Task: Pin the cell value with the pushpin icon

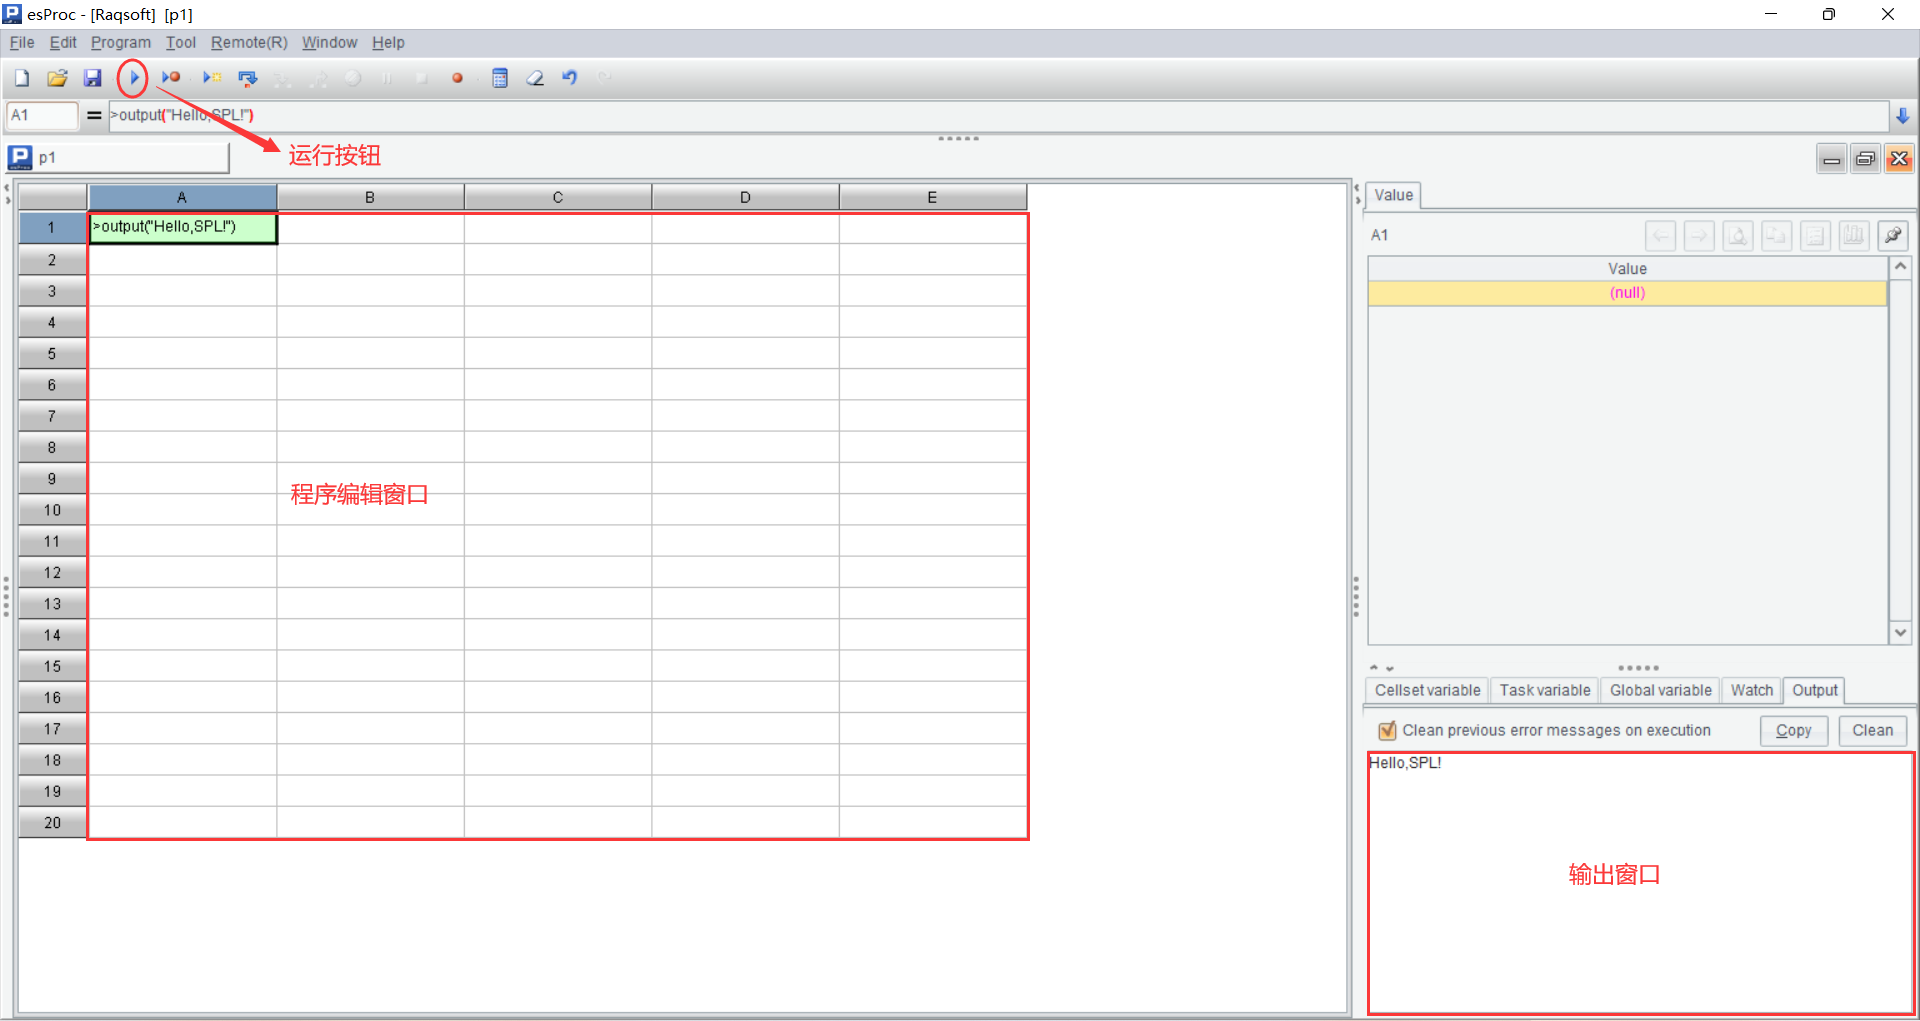Action: click(1892, 236)
